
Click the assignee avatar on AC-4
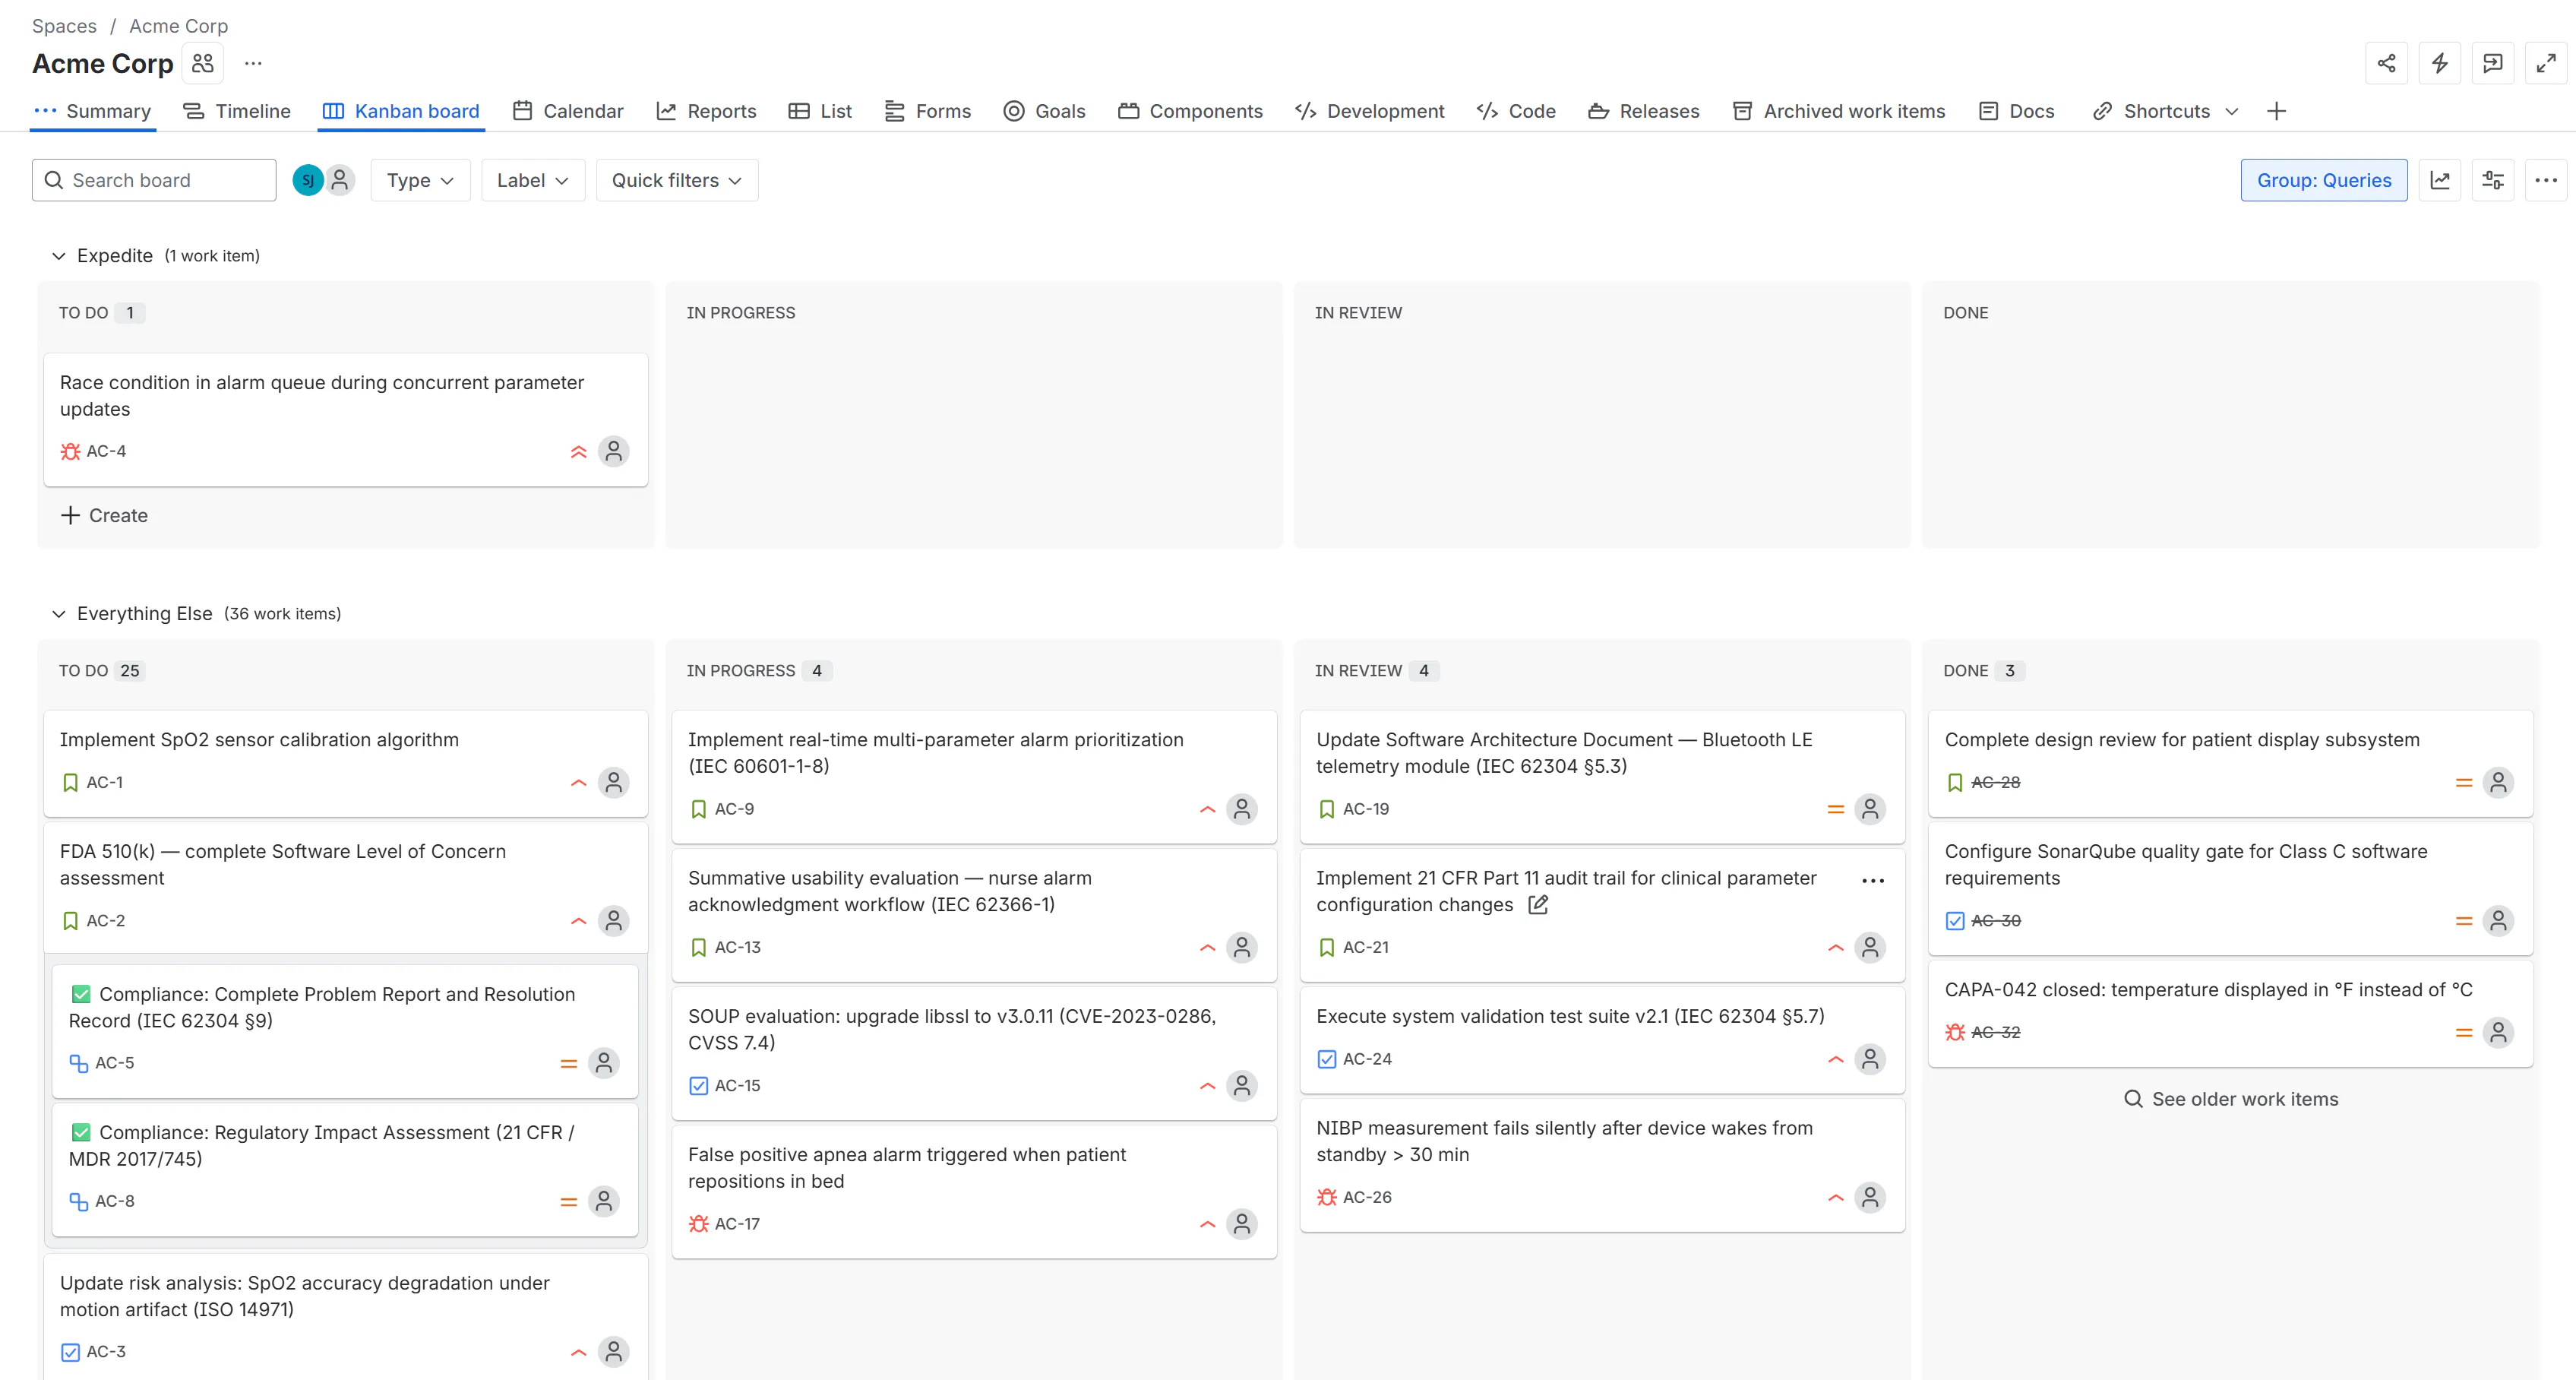click(x=614, y=451)
